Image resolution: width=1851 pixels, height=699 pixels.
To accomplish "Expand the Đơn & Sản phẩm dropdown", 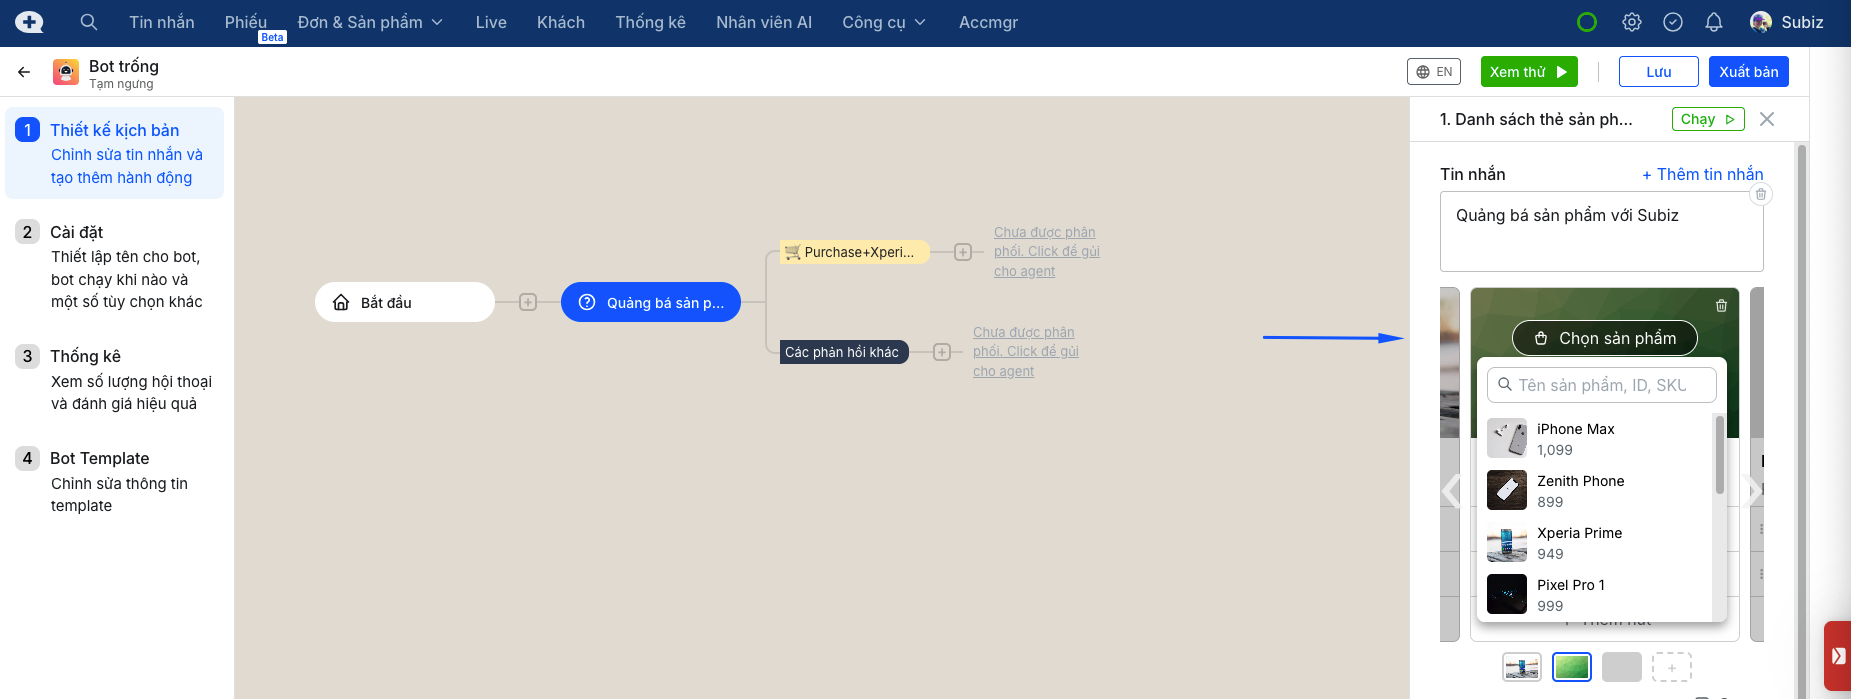I will point(370,22).
